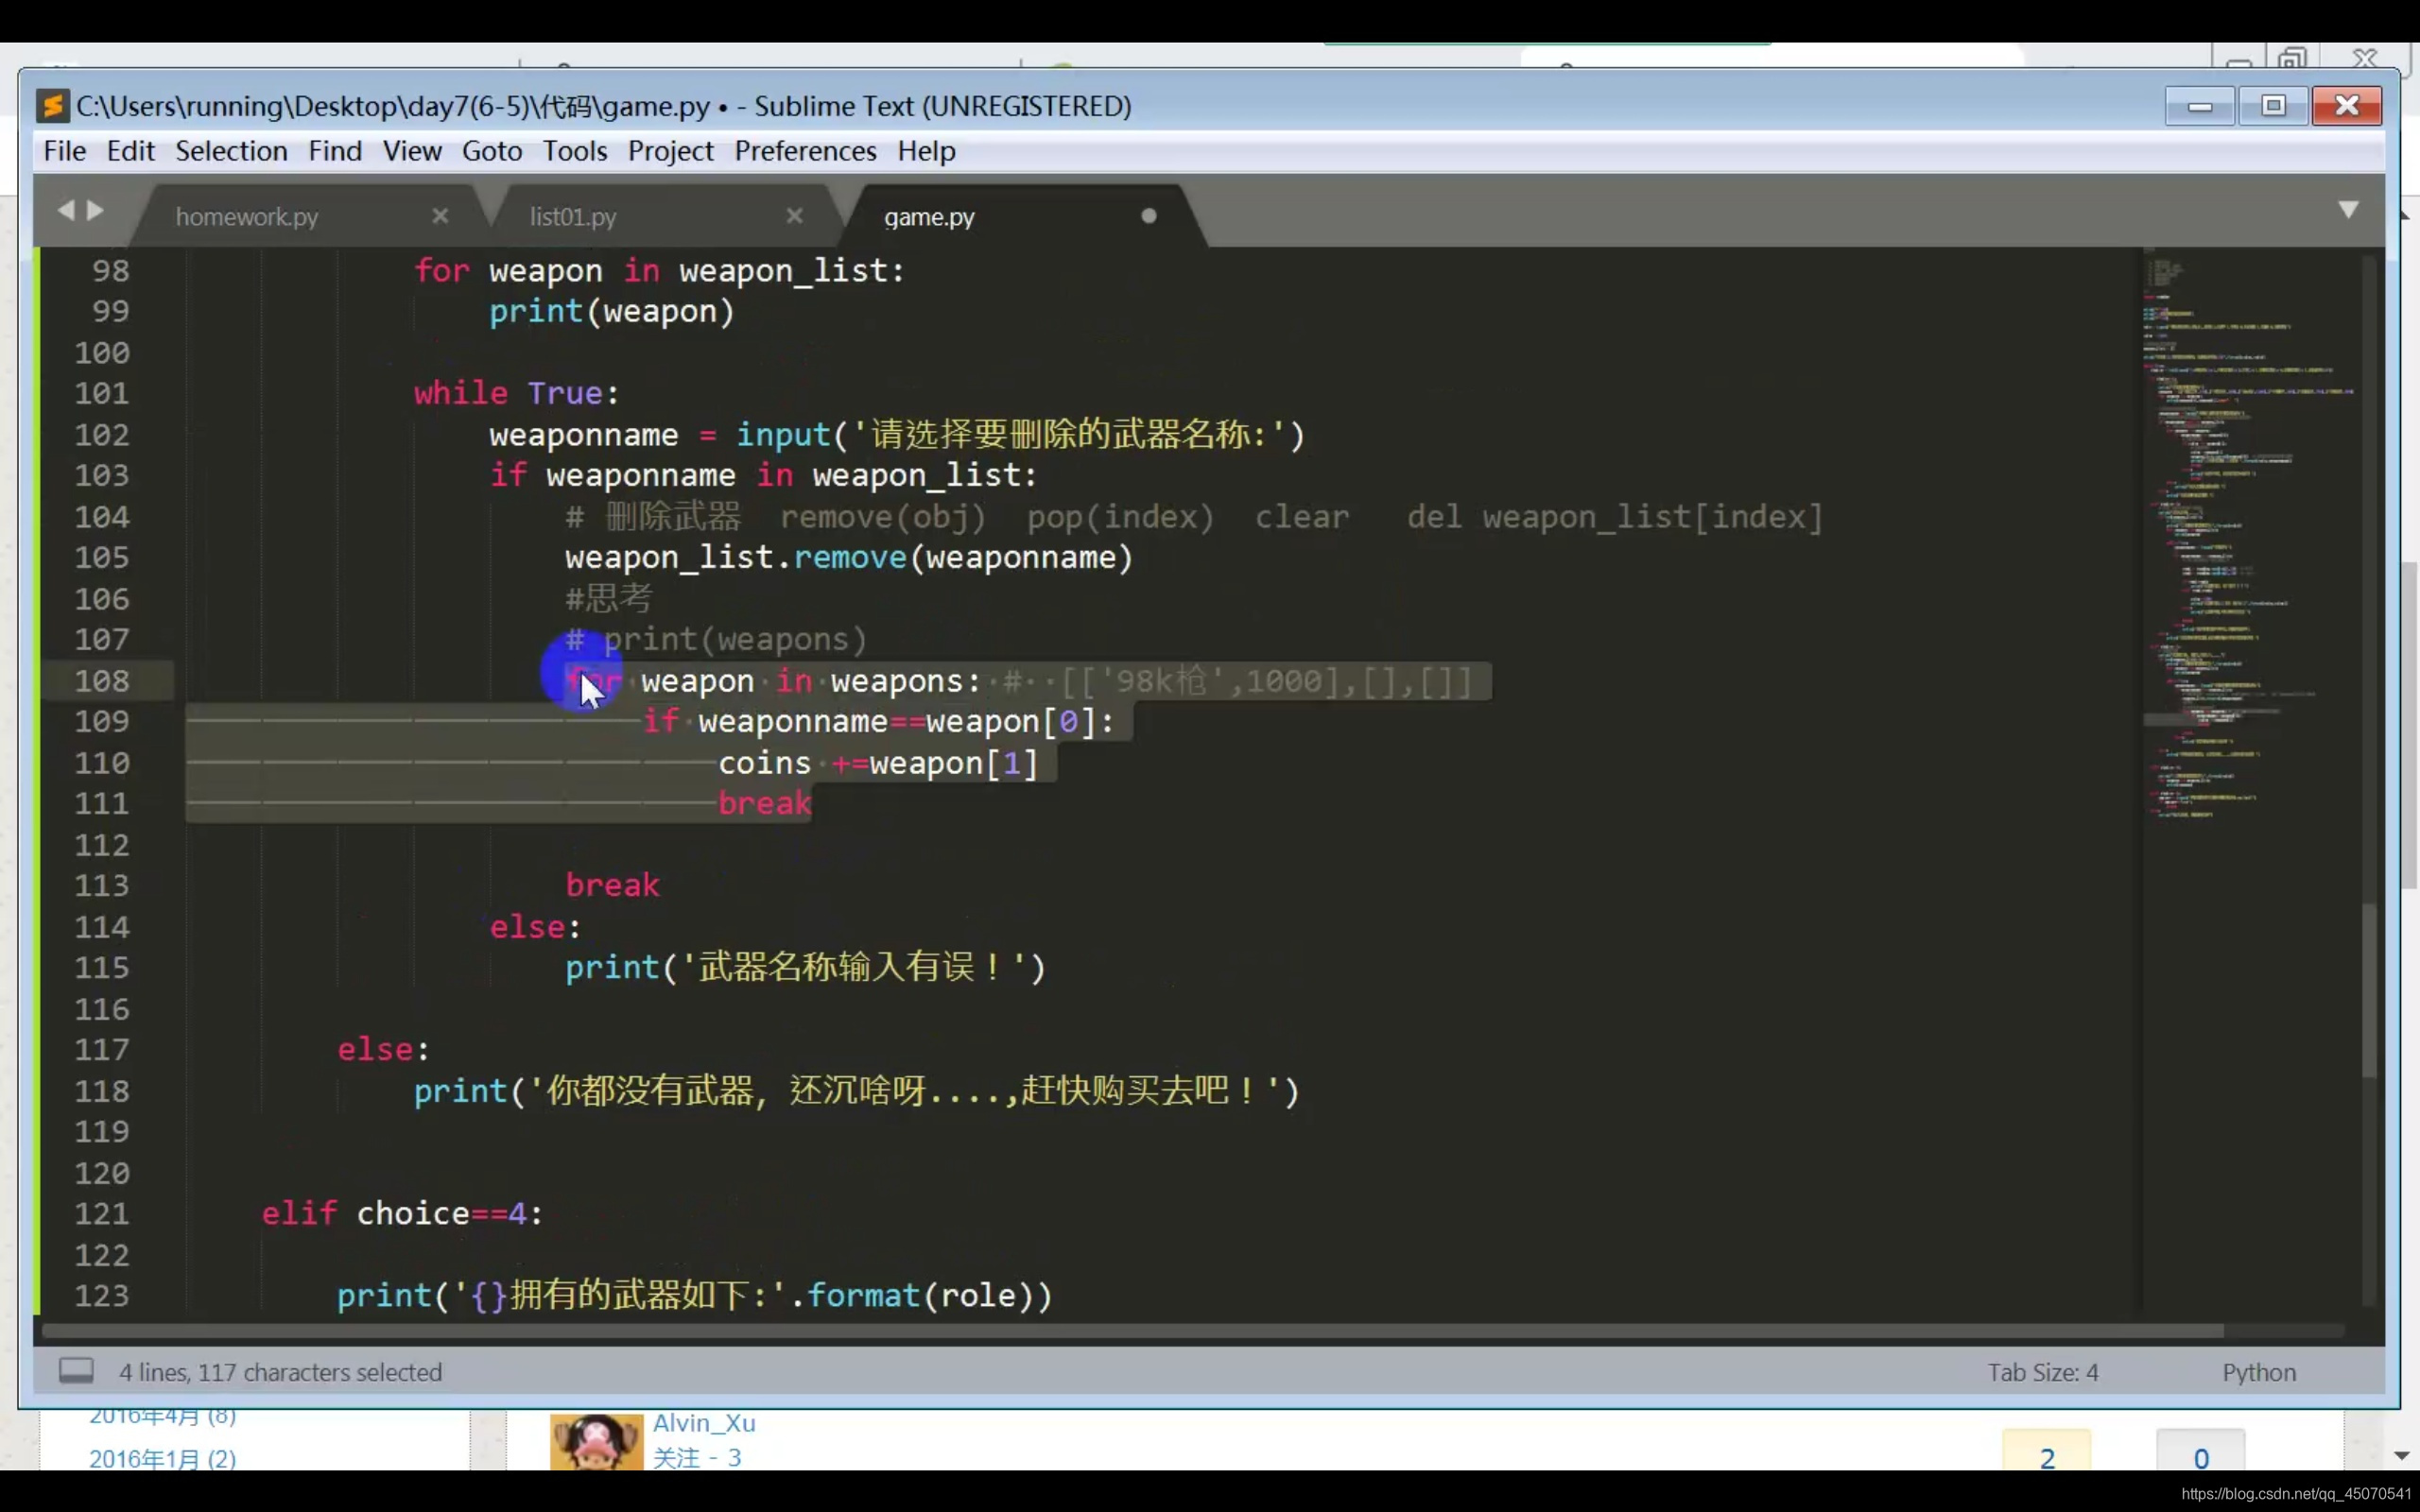Viewport: 2420px width, 1512px height.
Task: Click the line 113 number in the gutter
Action: [102, 886]
